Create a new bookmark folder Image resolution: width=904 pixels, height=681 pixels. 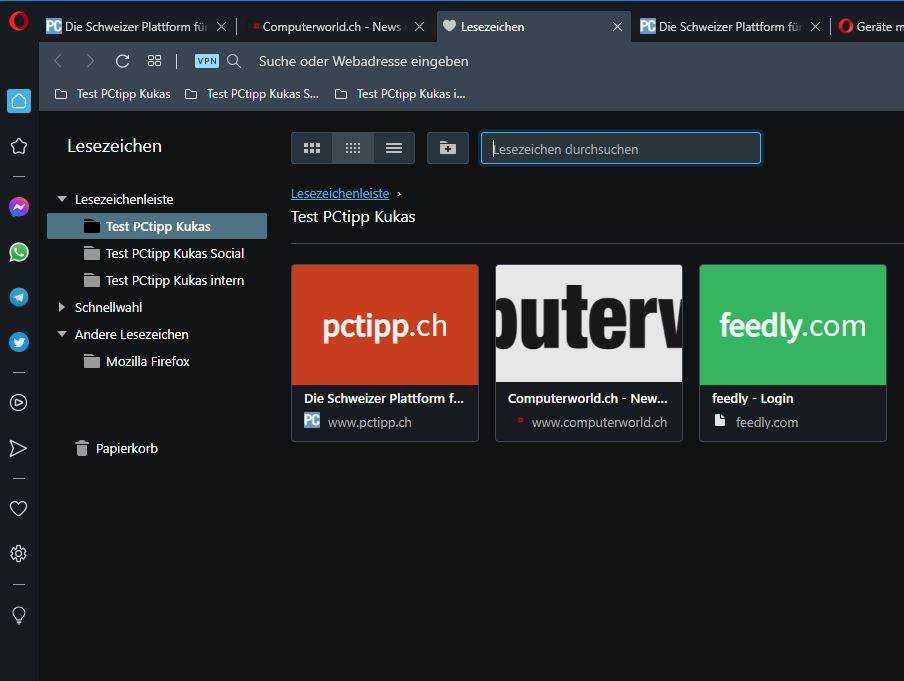[448, 148]
